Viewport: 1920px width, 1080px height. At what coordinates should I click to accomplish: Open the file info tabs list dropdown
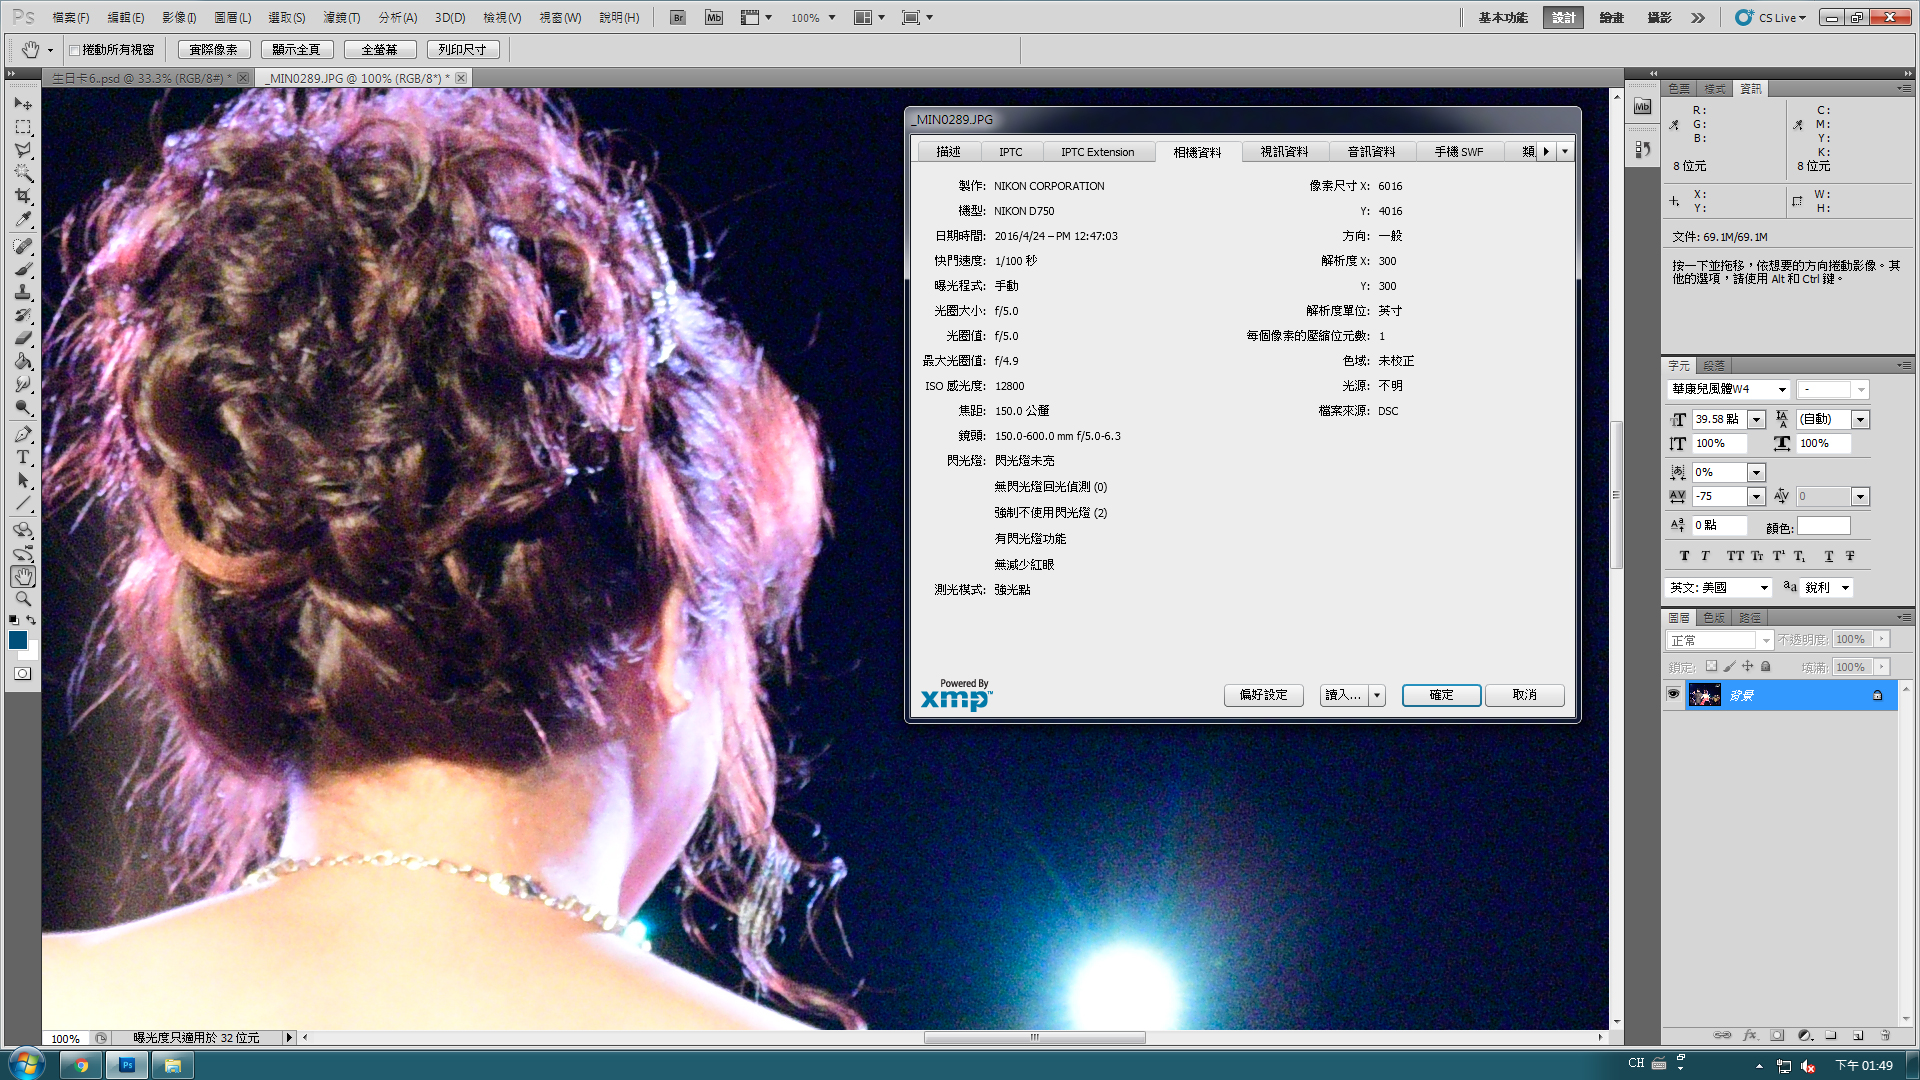pyautogui.click(x=1565, y=152)
